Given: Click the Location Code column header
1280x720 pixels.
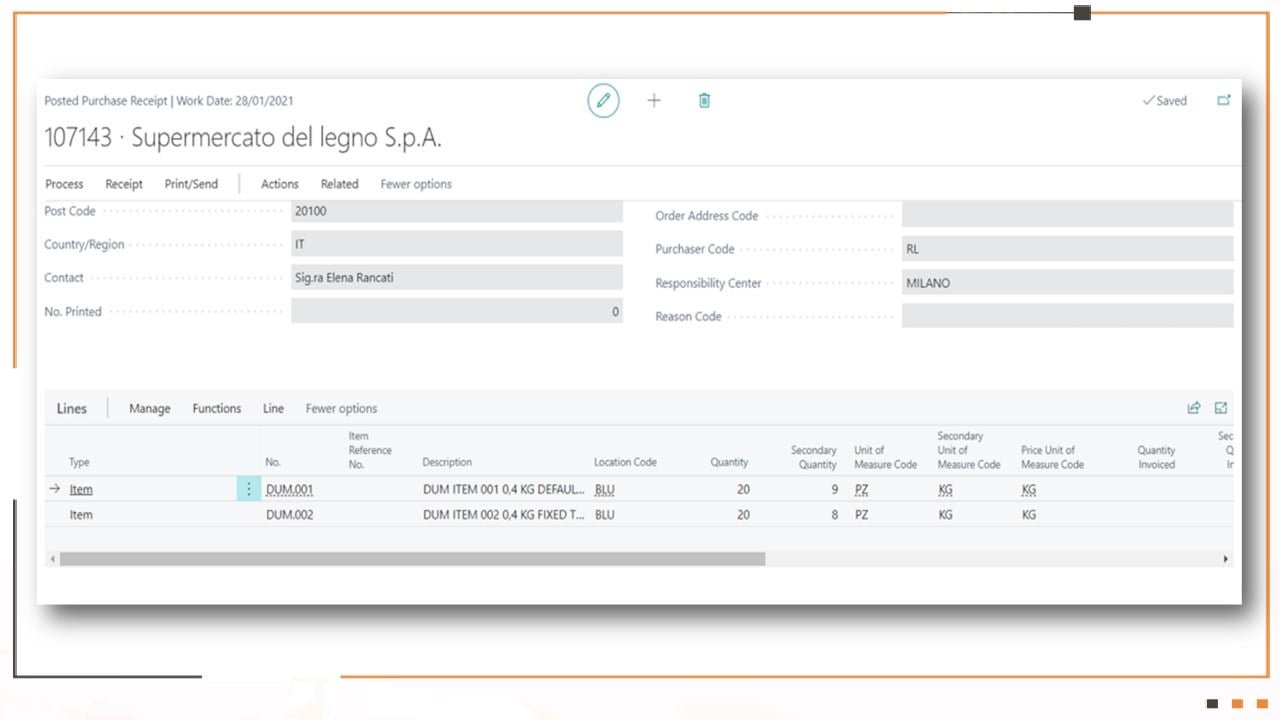Looking at the screenshot, I should tap(625, 462).
